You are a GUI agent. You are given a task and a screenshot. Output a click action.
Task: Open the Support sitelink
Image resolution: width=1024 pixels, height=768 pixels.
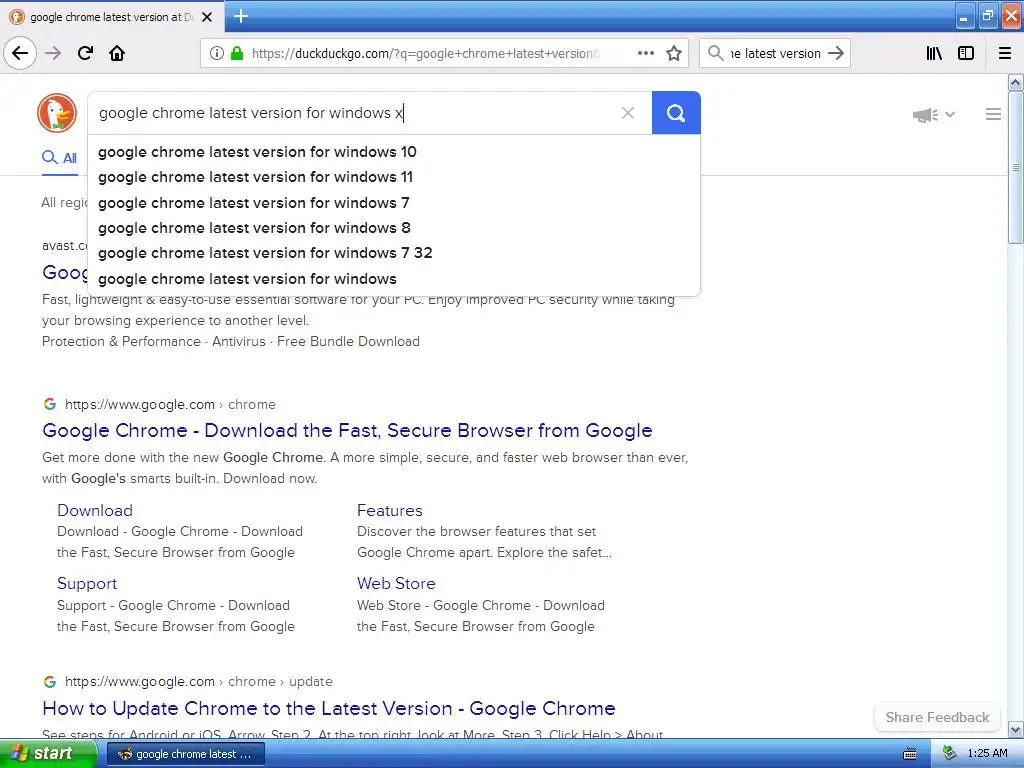coord(87,583)
